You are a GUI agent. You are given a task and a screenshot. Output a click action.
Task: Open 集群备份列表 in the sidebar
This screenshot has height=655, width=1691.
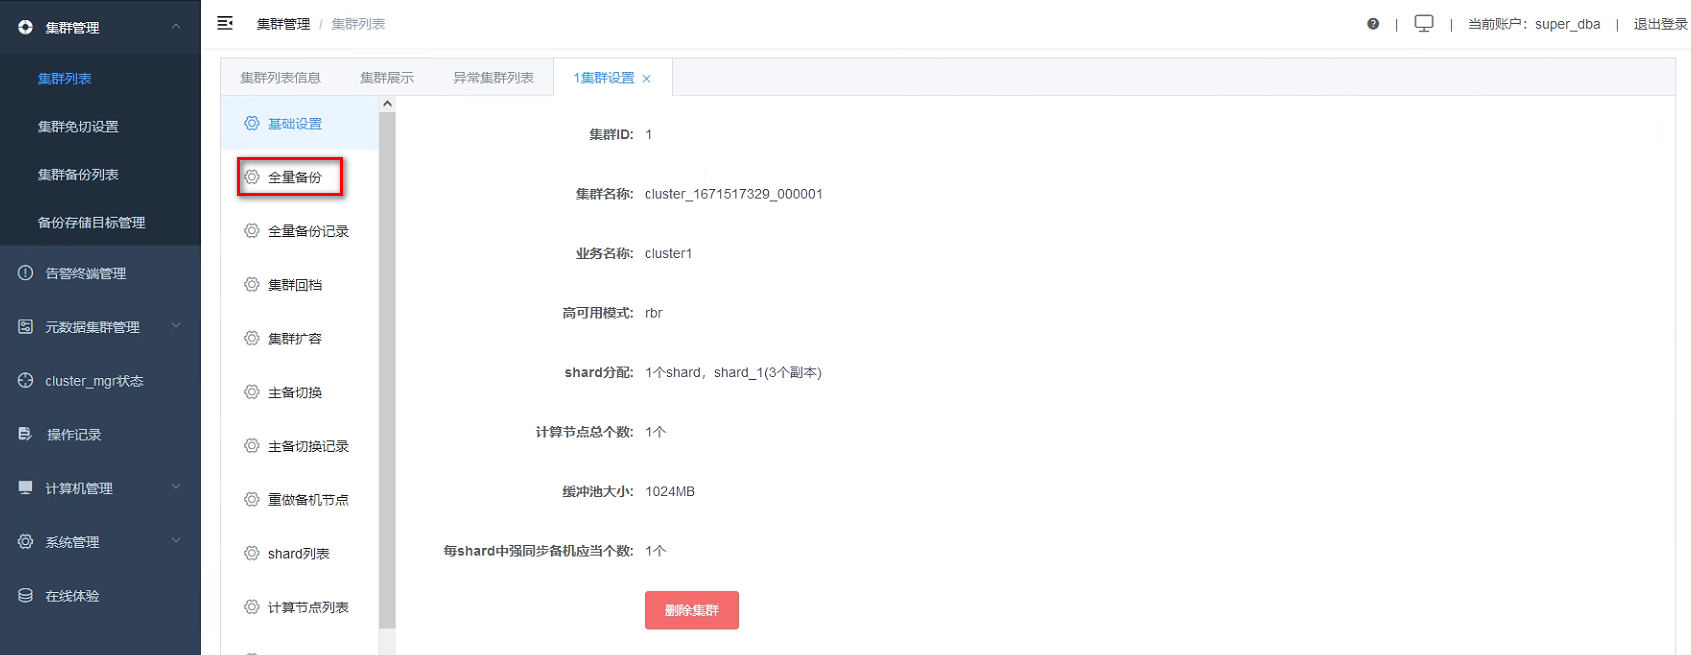[78, 175]
